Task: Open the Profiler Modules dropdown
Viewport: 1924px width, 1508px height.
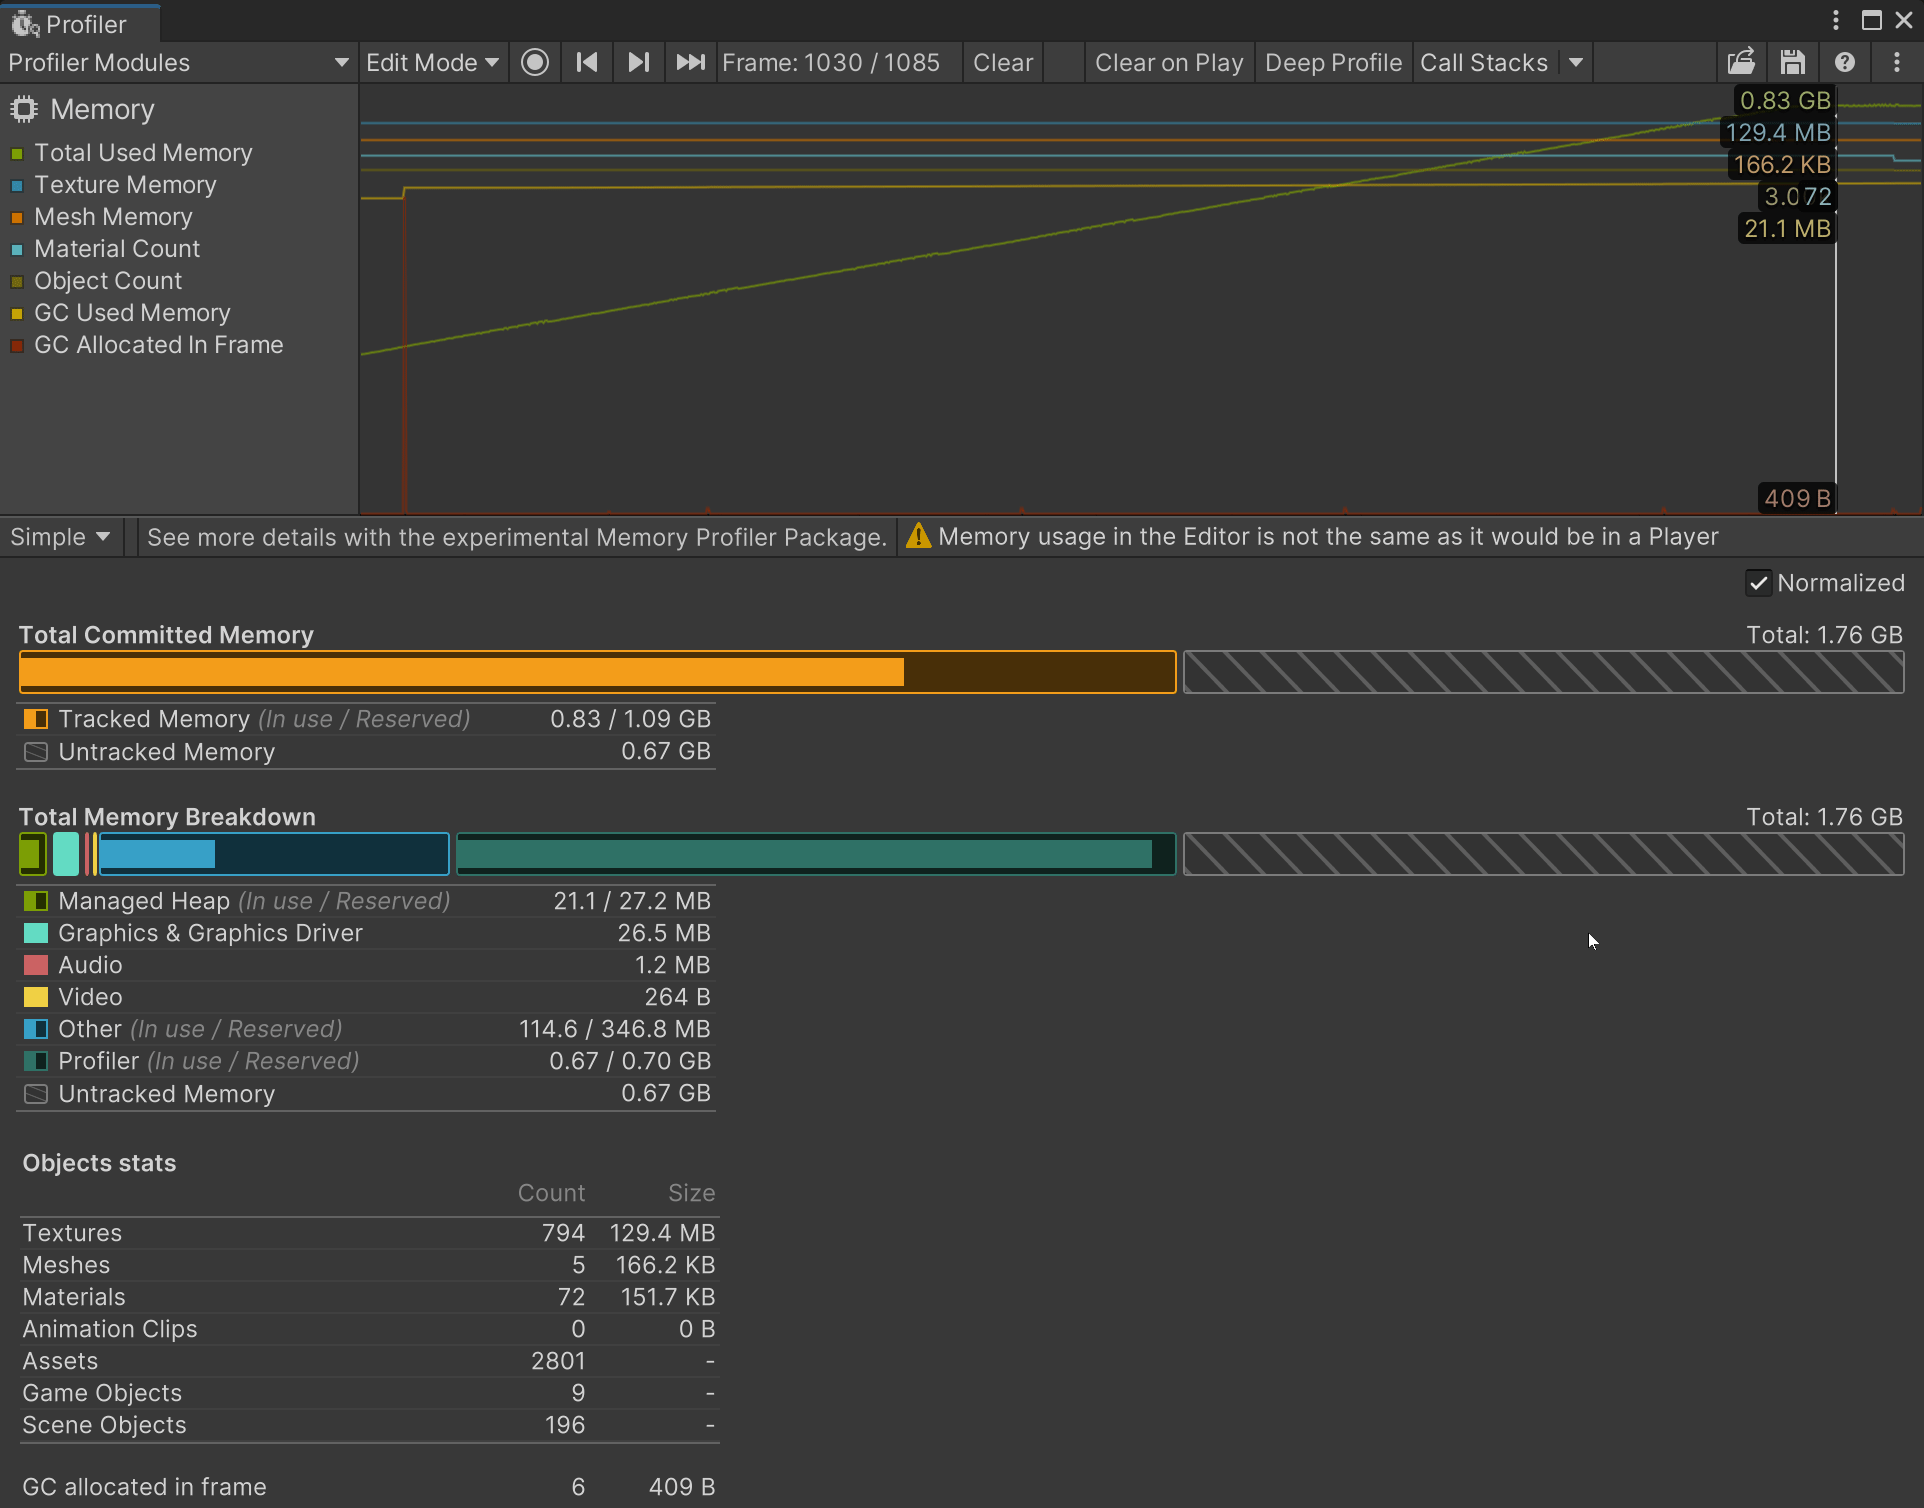Action: point(178,63)
